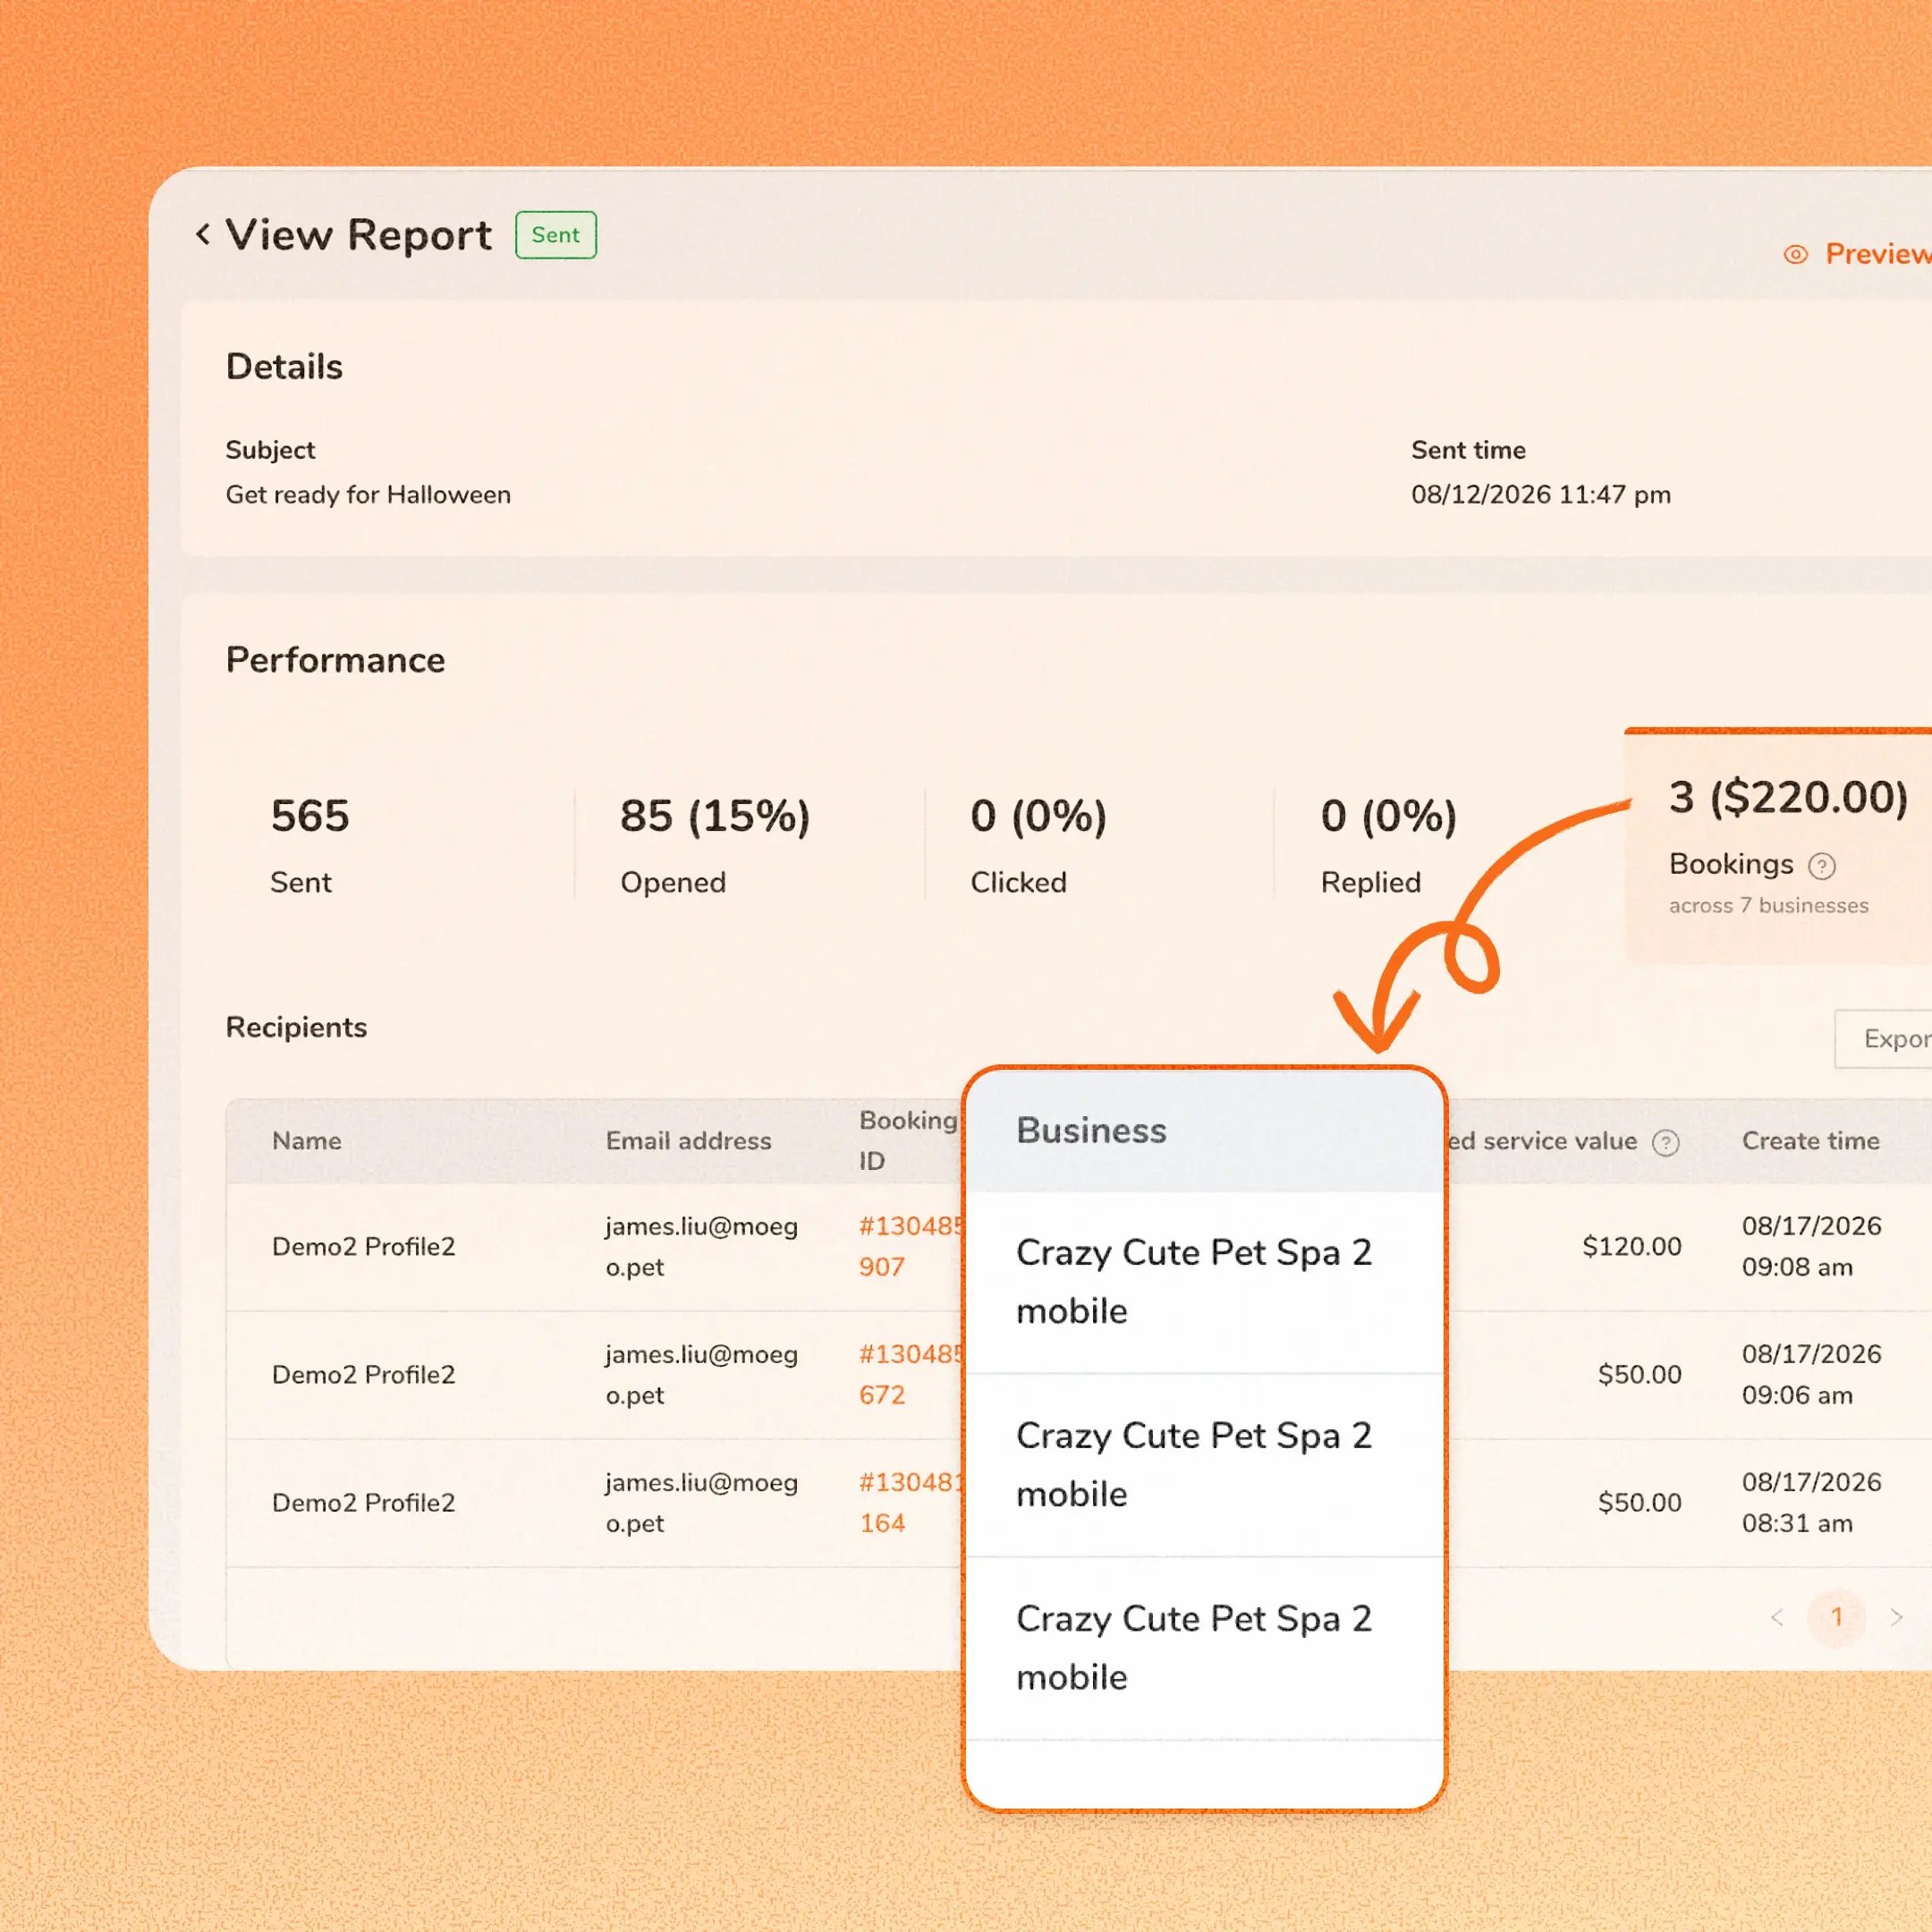Click sent time 08/12/2026 11:47 pm

tap(1541, 495)
